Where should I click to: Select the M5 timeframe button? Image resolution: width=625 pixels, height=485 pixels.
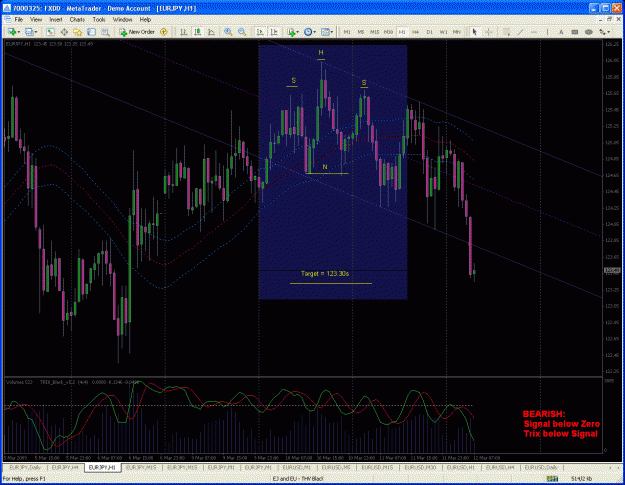point(361,32)
